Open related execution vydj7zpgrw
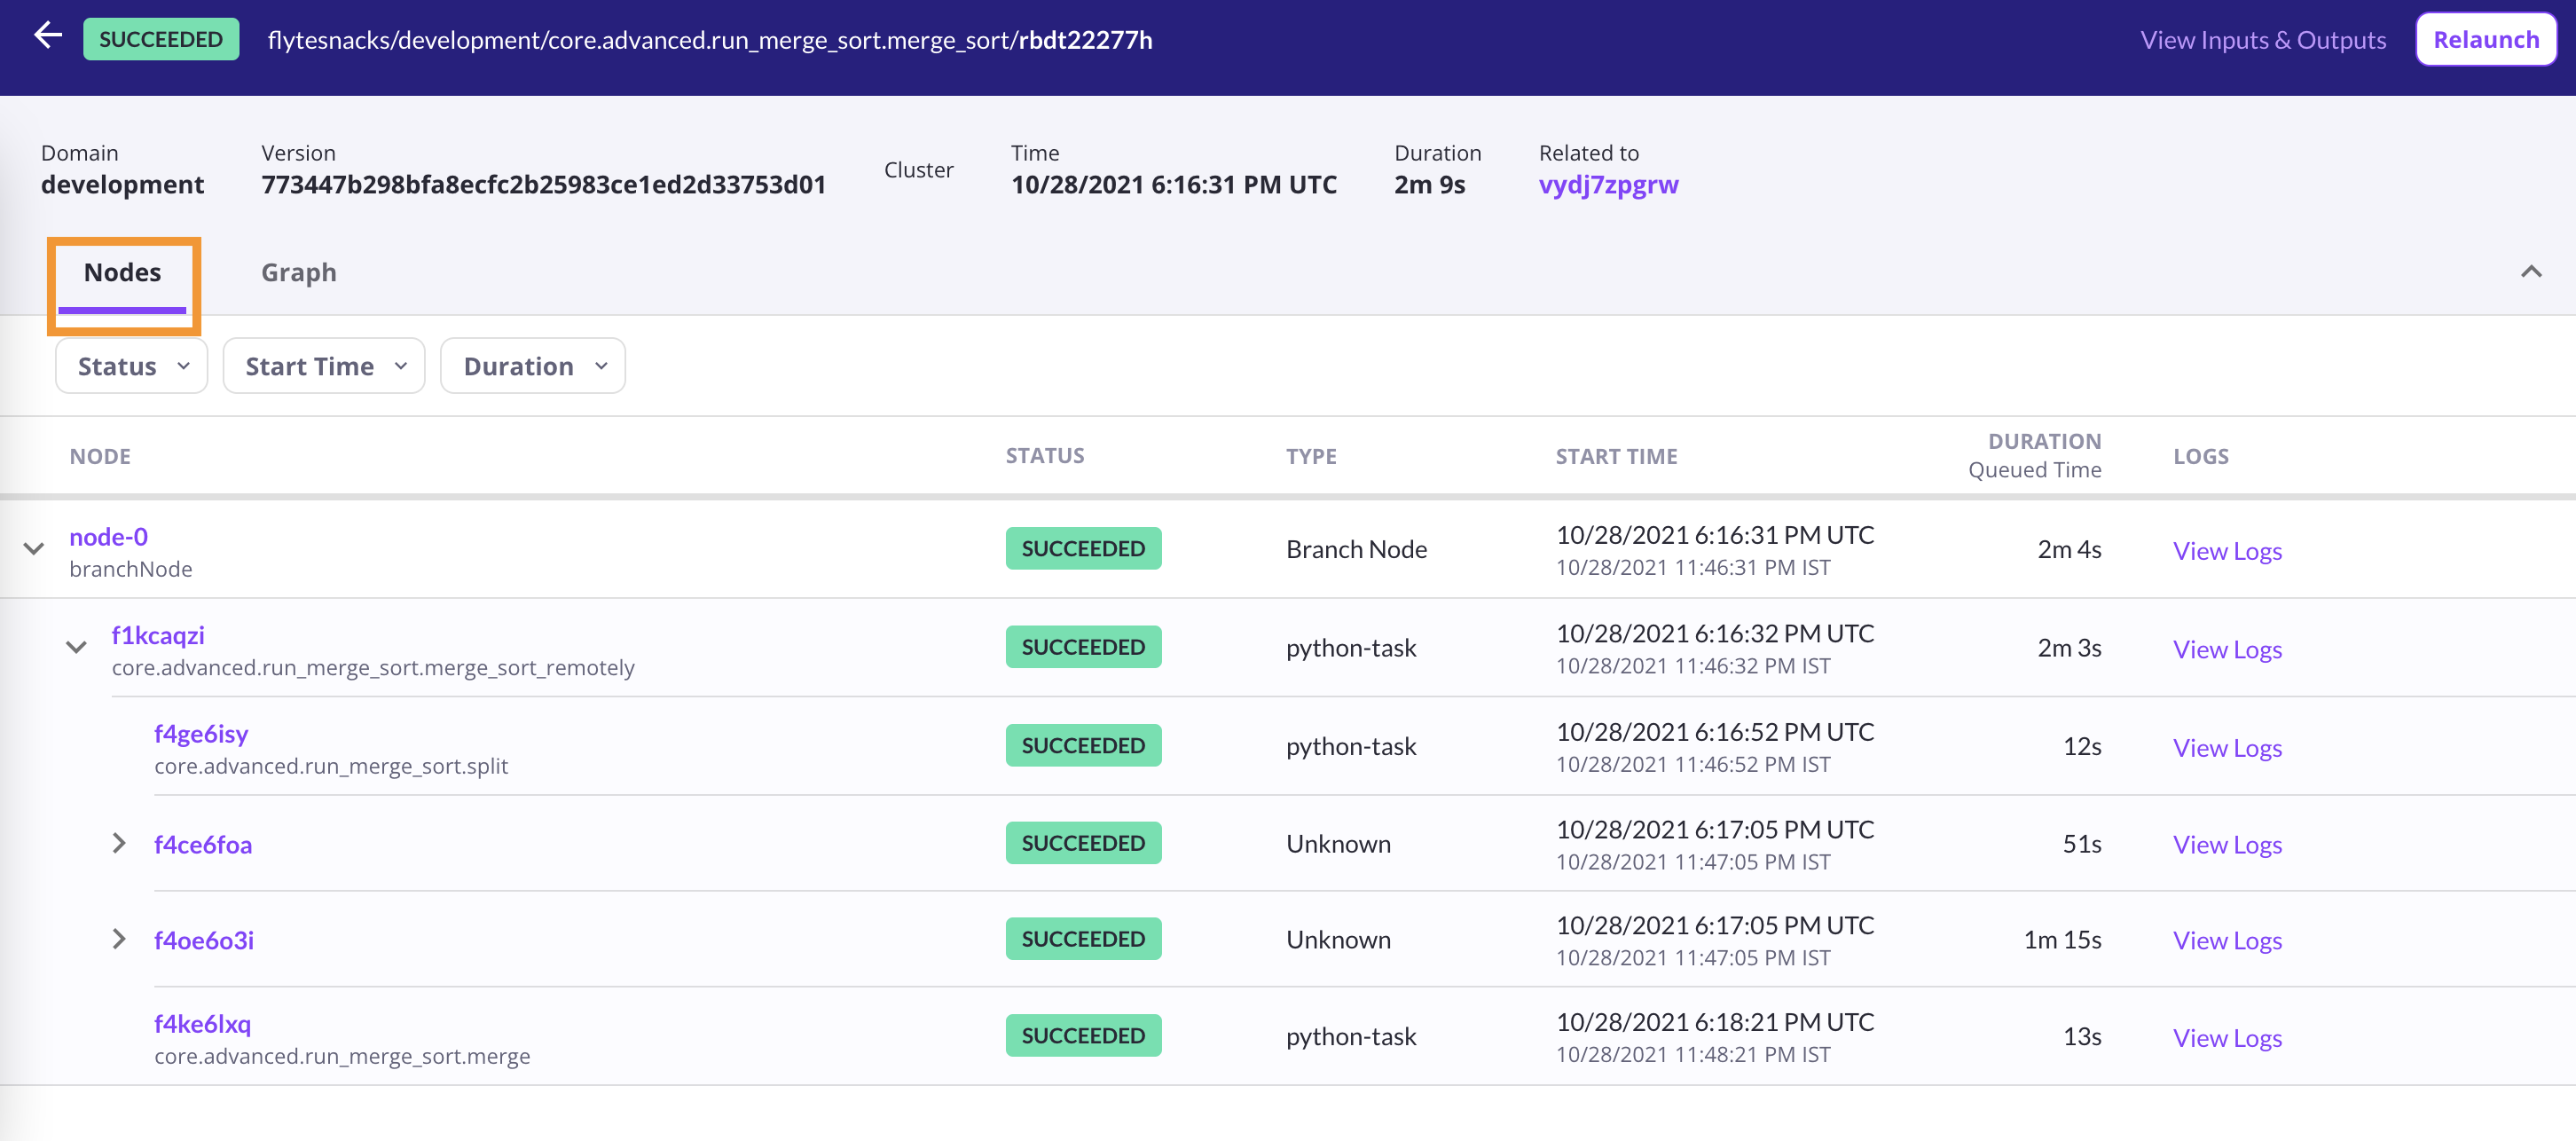This screenshot has width=2576, height=1141. pyautogui.click(x=1607, y=185)
